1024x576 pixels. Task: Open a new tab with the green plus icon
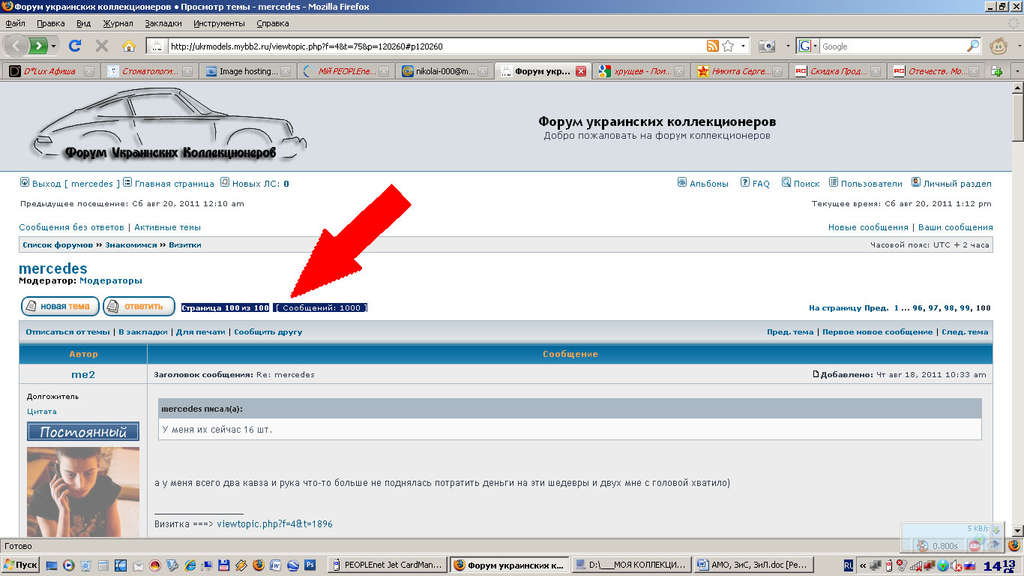997,71
